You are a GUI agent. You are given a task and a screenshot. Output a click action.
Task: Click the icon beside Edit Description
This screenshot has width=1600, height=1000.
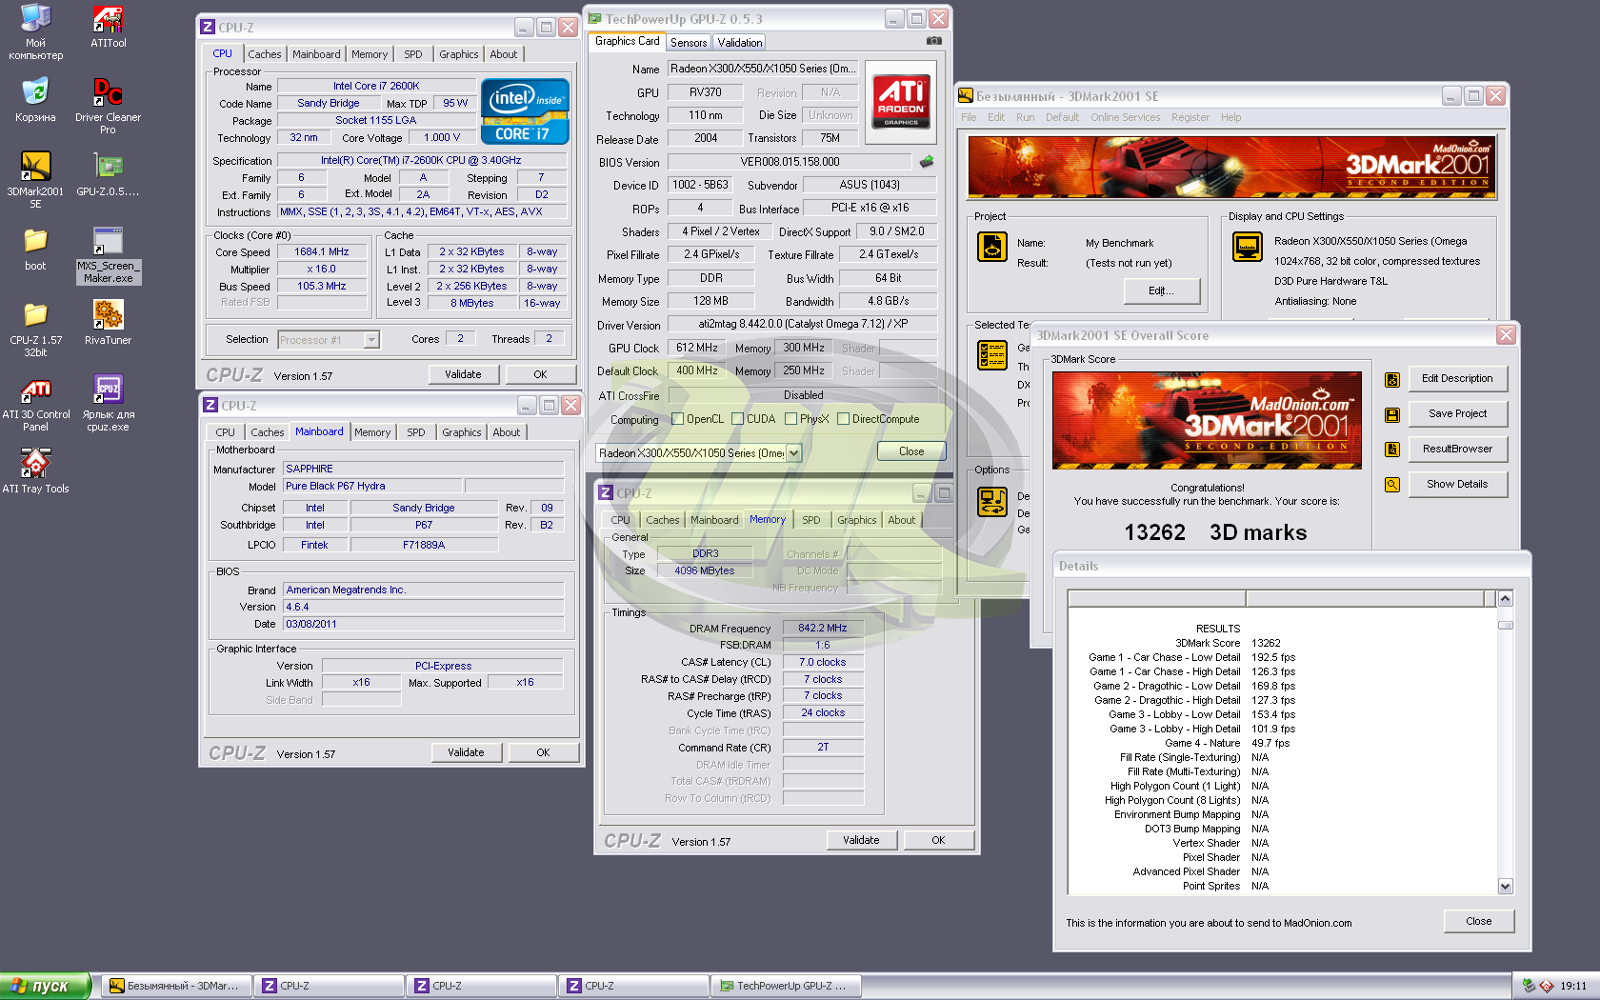click(x=1392, y=380)
